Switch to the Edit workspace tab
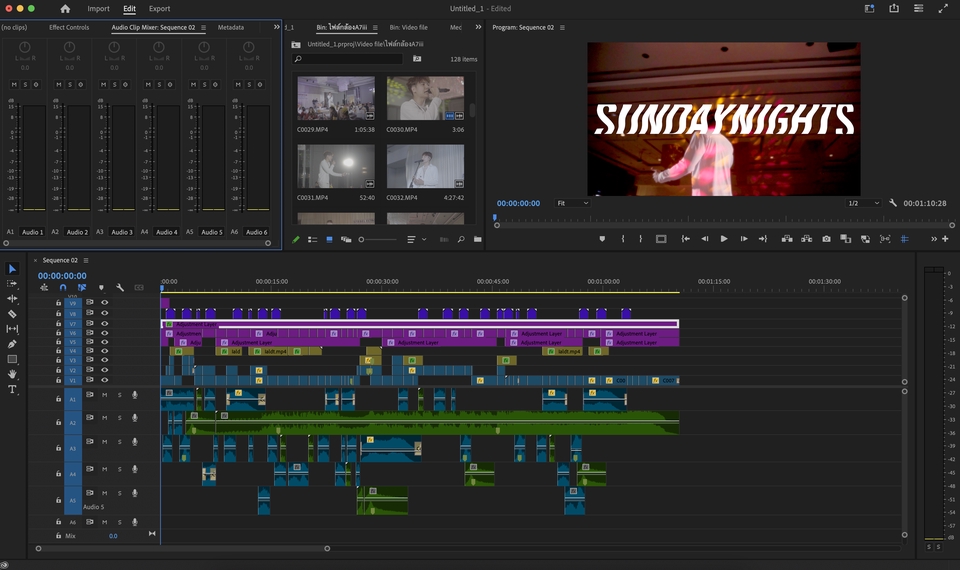This screenshot has width=960, height=570. [129, 9]
